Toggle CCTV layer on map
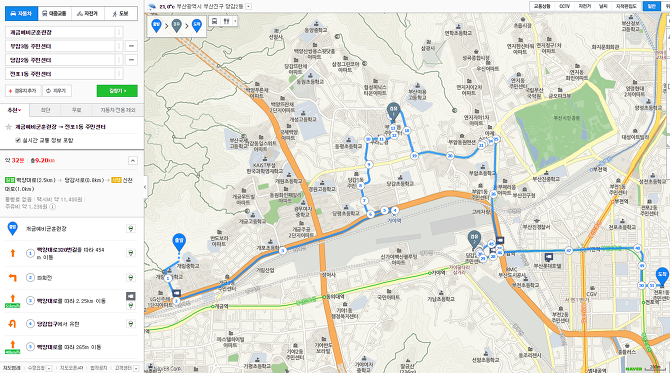The image size is (670, 373). (564, 6)
